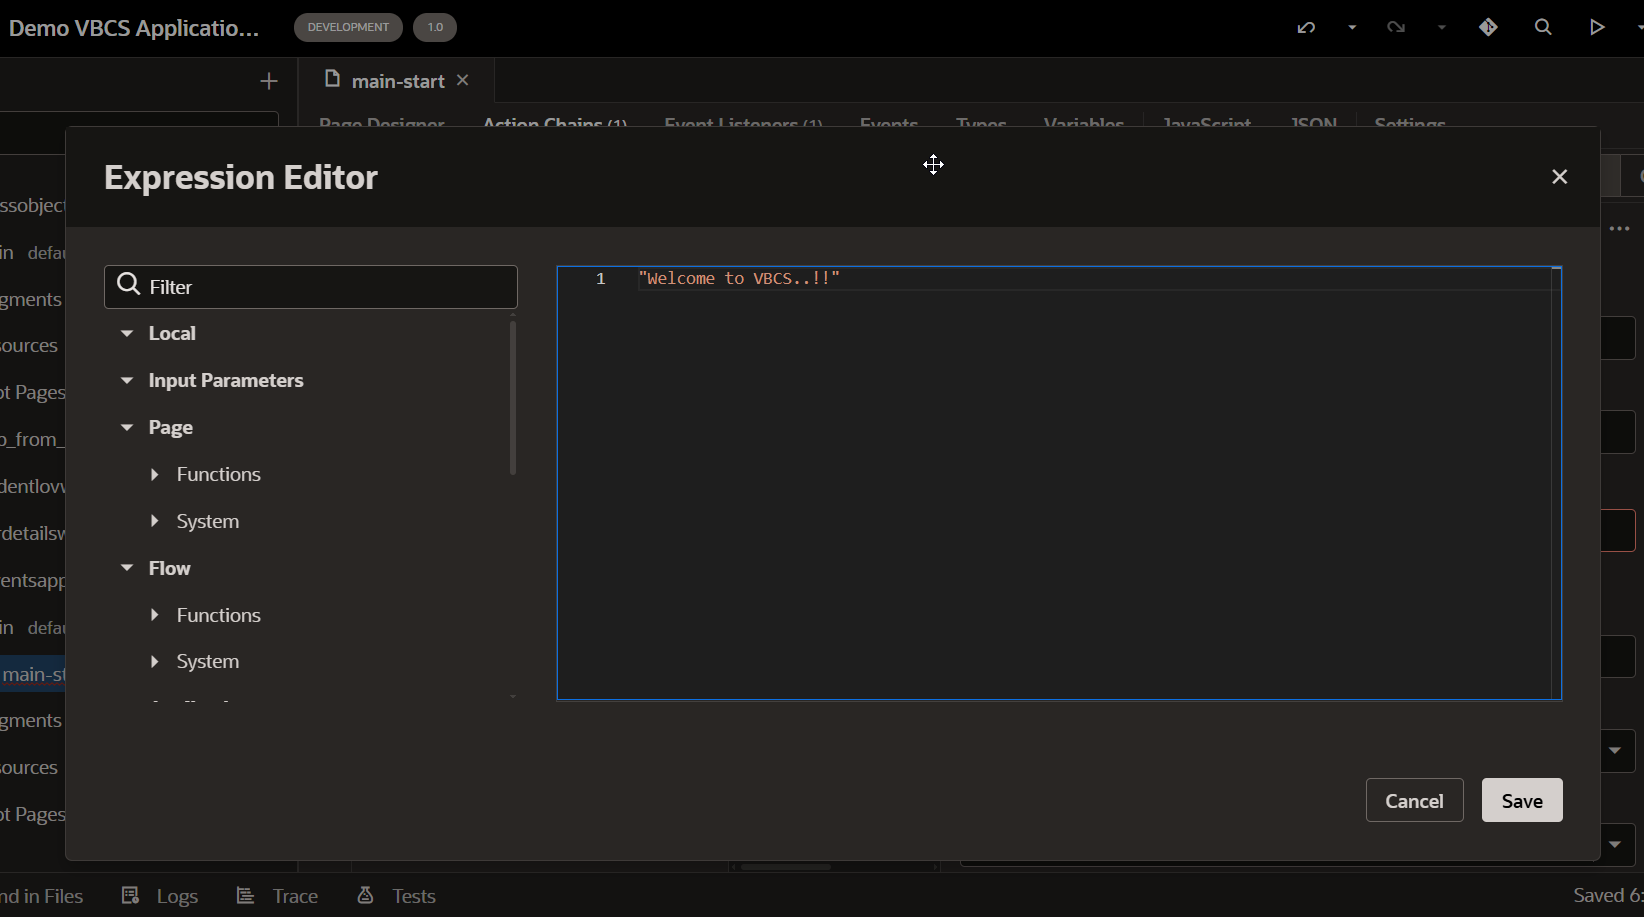Open search via magnifier icon in header
The height and width of the screenshot is (917, 1644).
[1543, 28]
